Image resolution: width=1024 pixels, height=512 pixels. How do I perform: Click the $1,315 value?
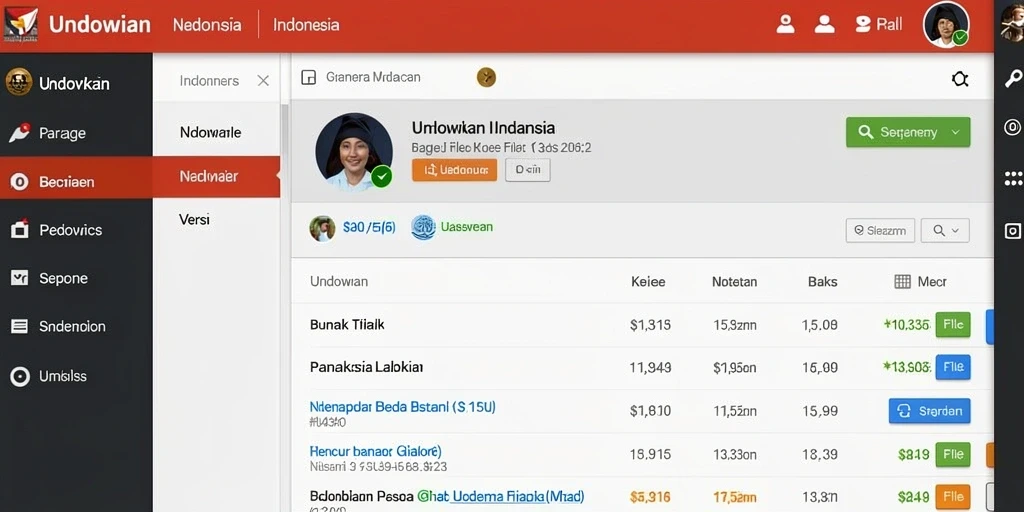pos(650,325)
